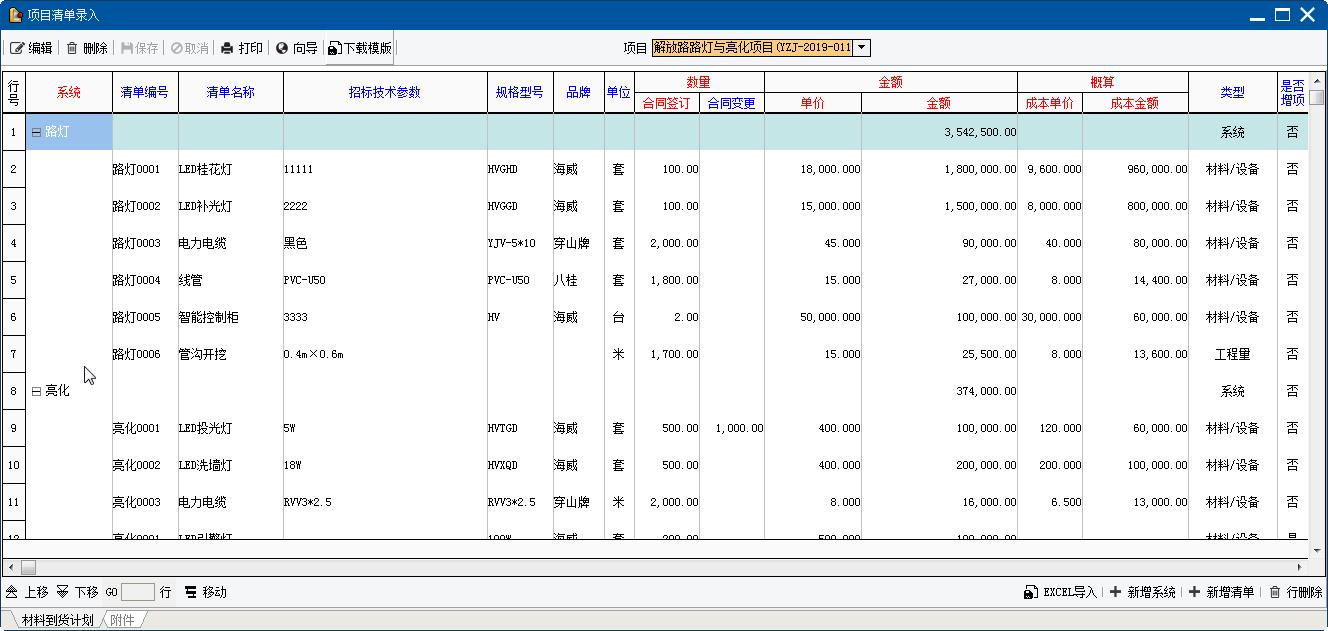Switch to the 附件 tab

tap(122, 620)
